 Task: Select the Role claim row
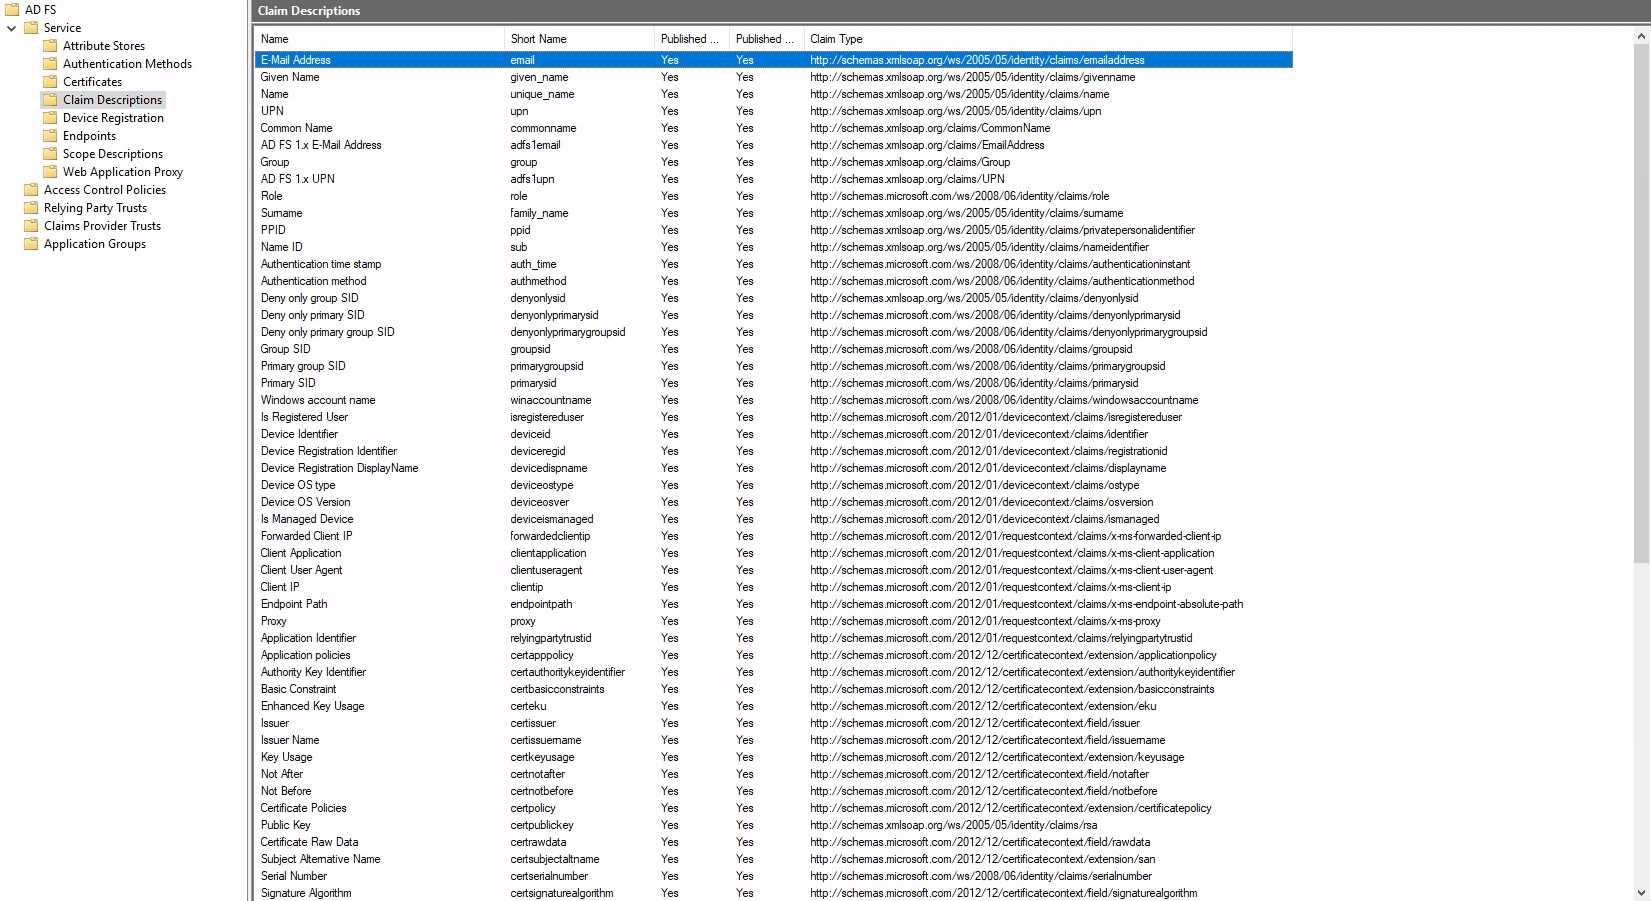(x=773, y=196)
